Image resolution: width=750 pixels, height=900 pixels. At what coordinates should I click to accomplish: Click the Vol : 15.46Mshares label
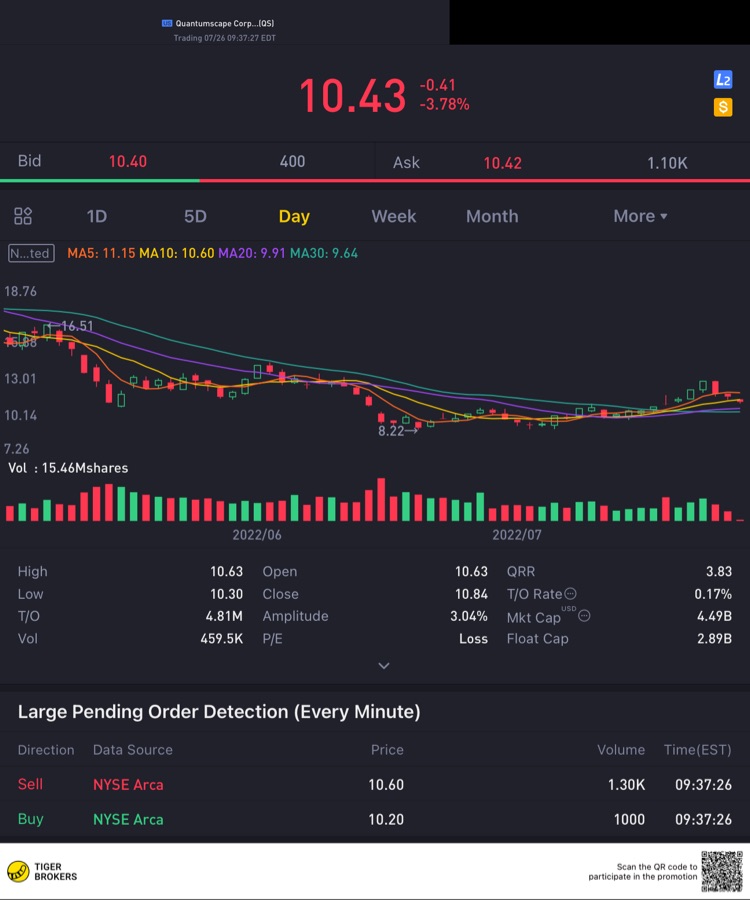pos(68,468)
